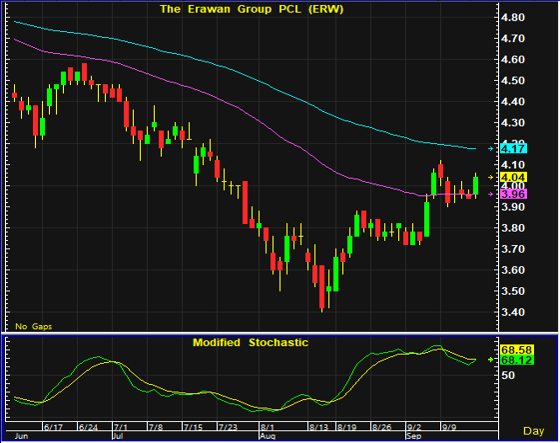Click the Aug month label
This screenshot has width=560, height=443.
tap(267, 436)
